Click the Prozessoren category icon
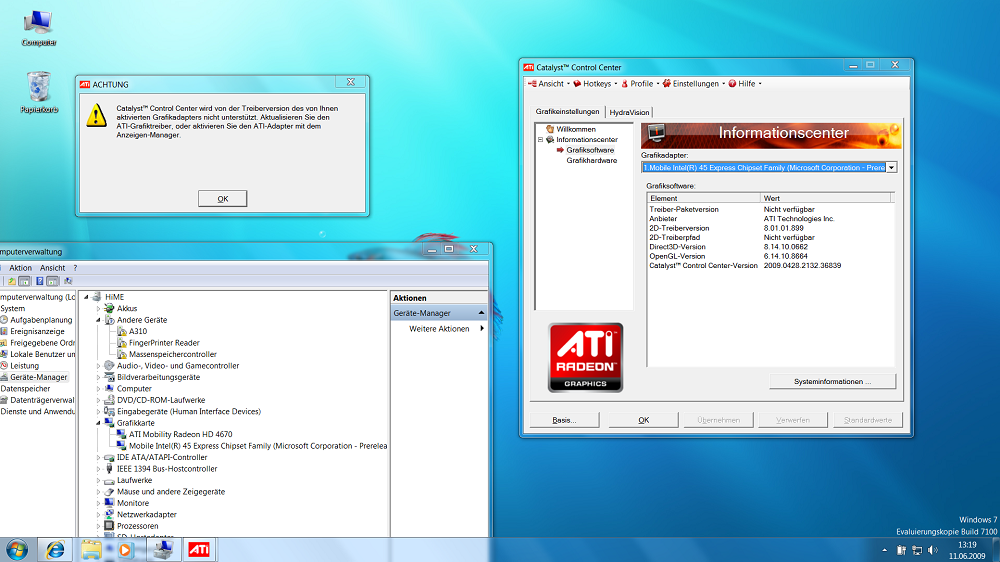 click(x=109, y=526)
